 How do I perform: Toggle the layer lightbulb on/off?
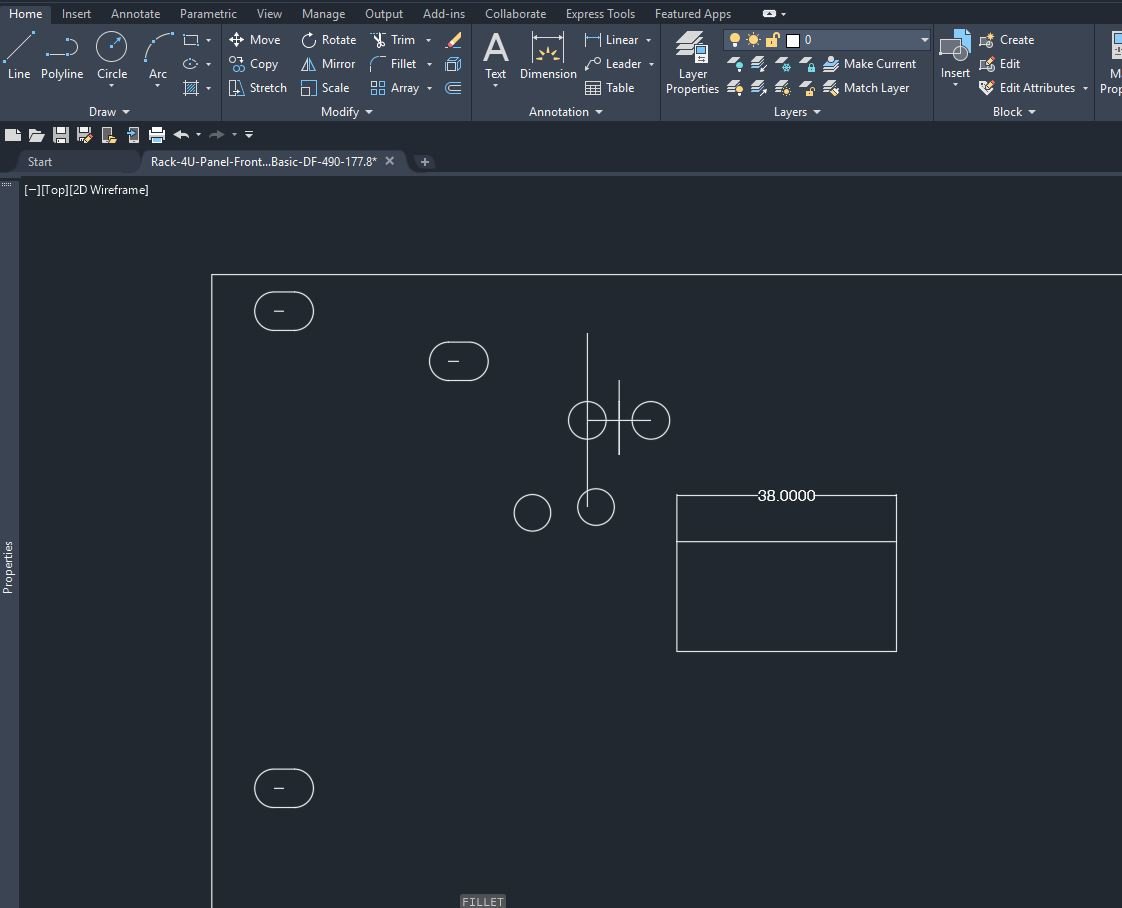click(x=734, y=39)
